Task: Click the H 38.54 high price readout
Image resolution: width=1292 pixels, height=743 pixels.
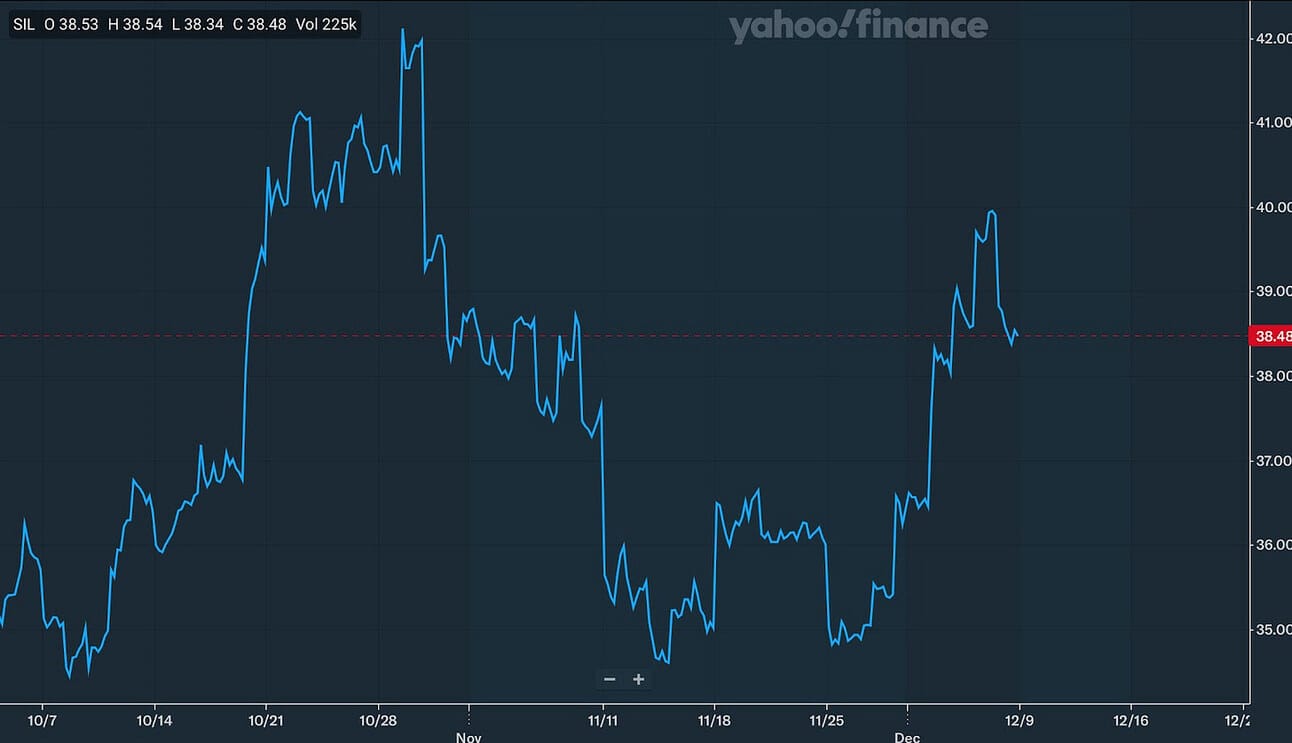Action: coord(135,24)
